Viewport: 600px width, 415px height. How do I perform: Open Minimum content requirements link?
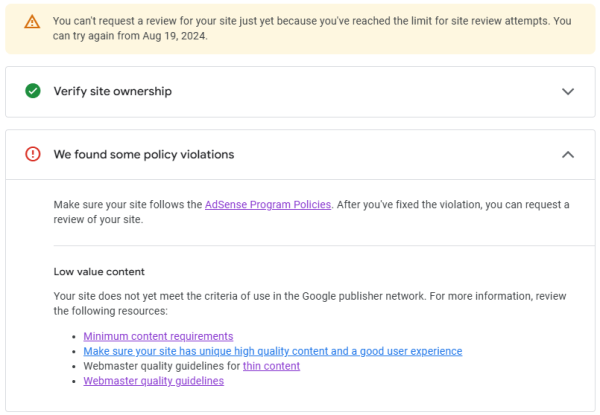click(158, 336)
